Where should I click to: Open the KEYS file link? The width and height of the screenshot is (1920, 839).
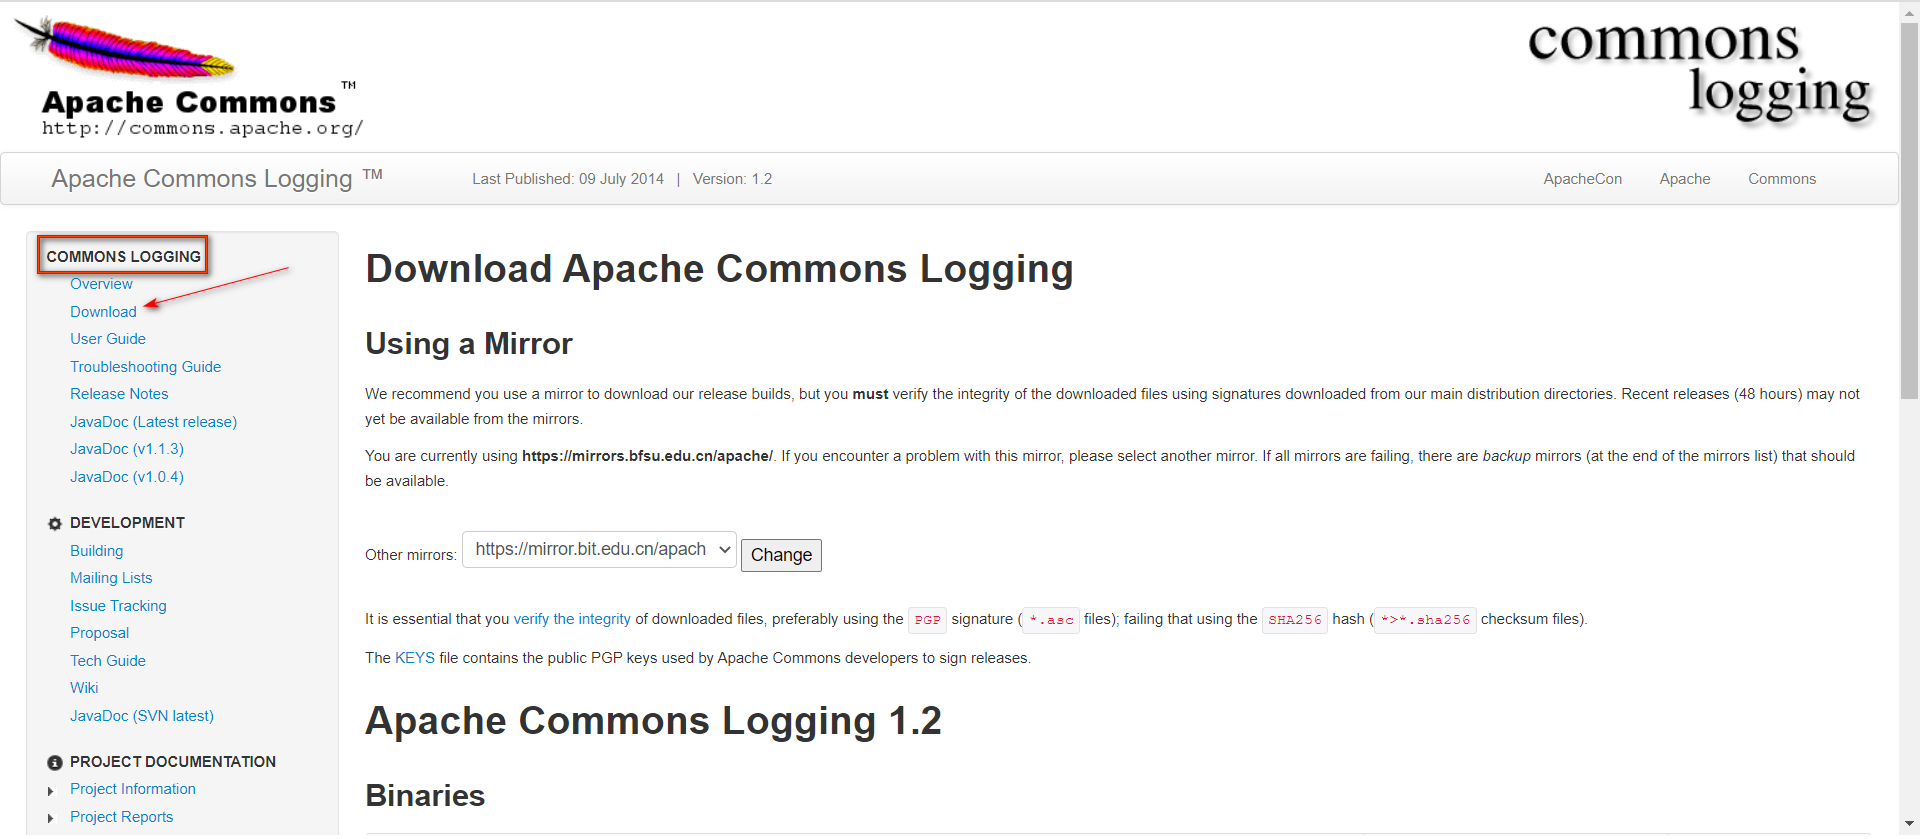(x=415, y=658)
